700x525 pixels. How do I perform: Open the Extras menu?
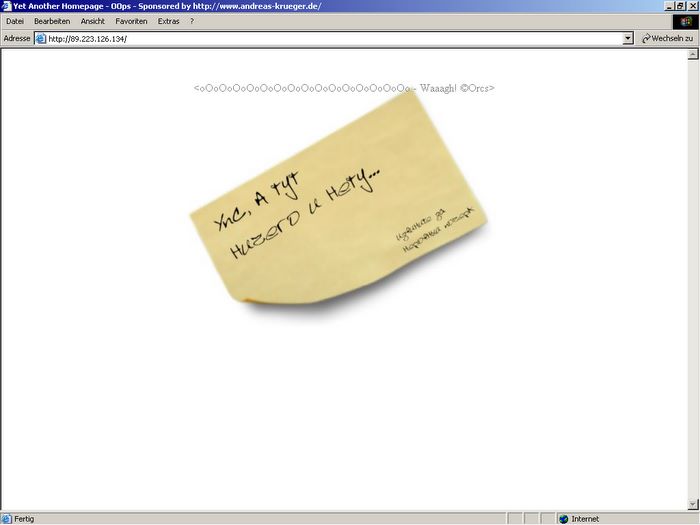(x=168, y=21)
